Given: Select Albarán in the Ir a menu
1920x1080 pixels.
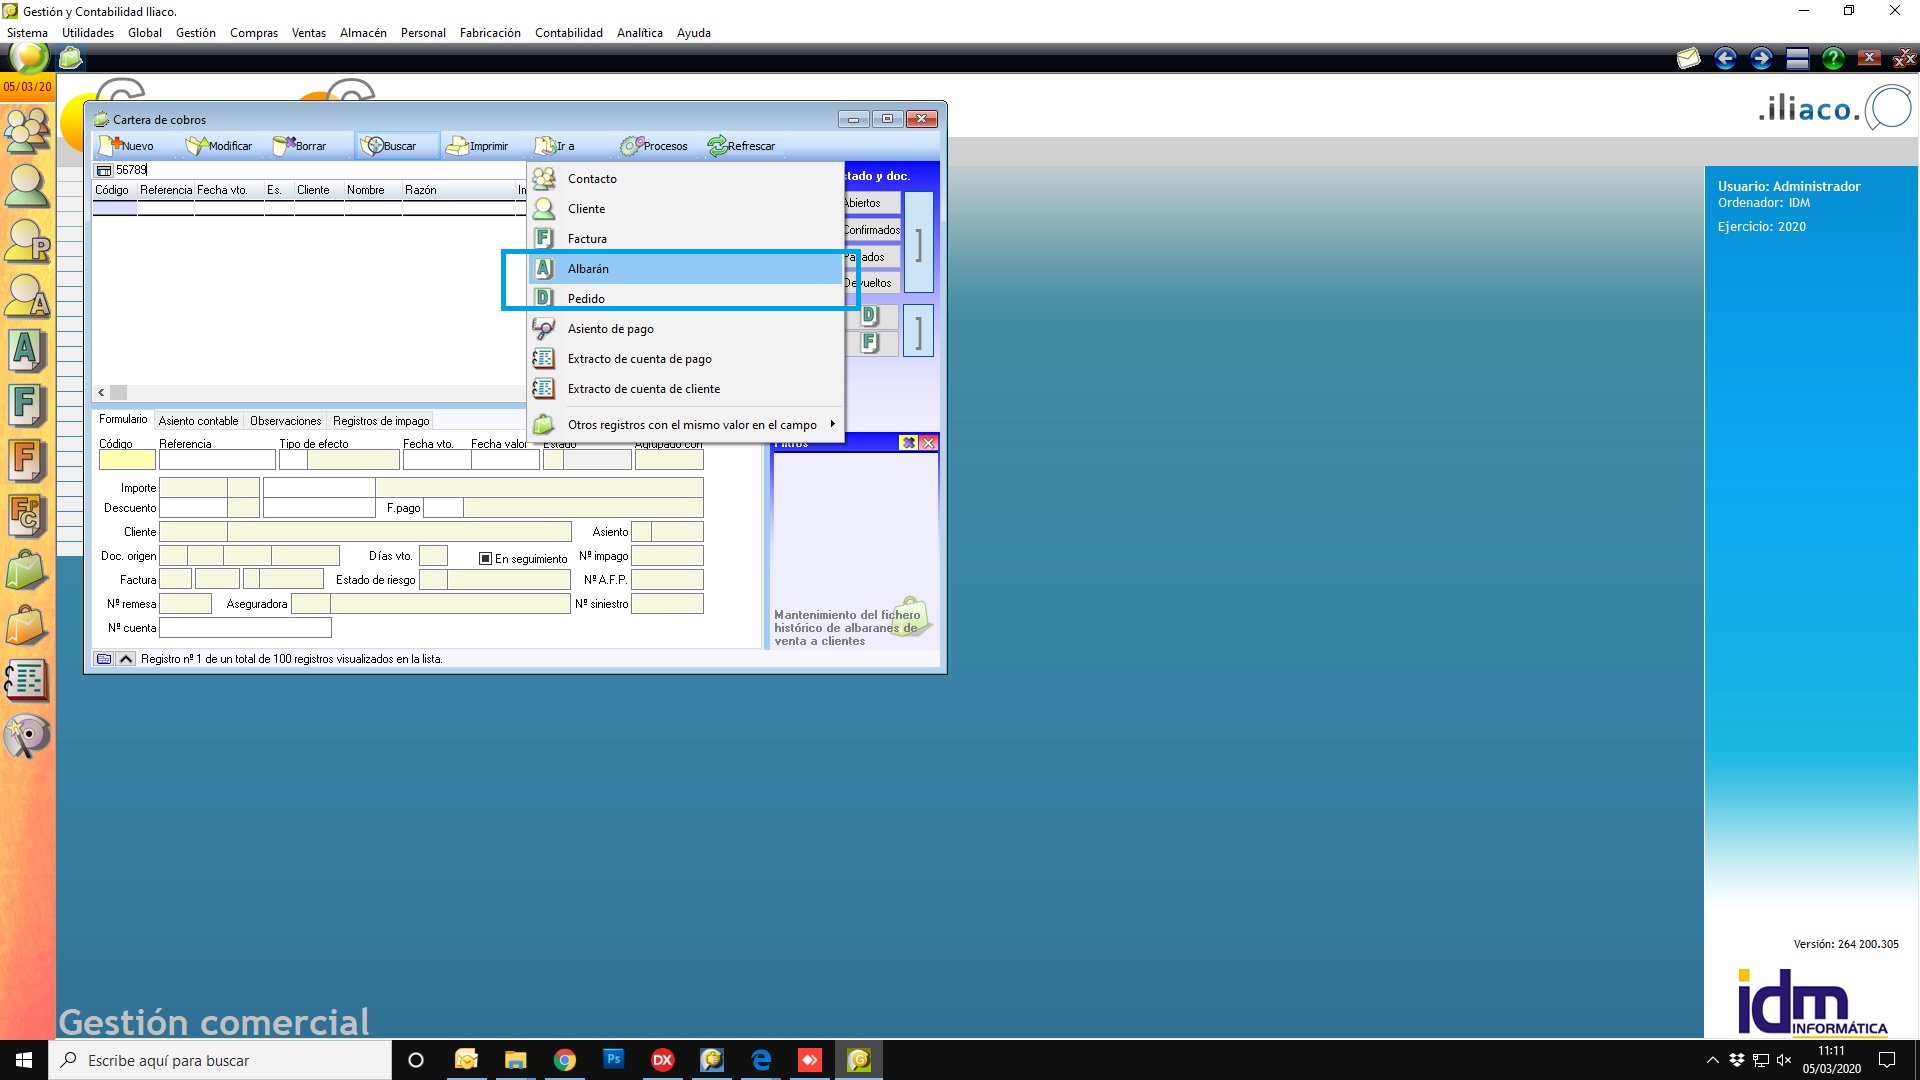Looking at the screenshot, I should (686, 269).
